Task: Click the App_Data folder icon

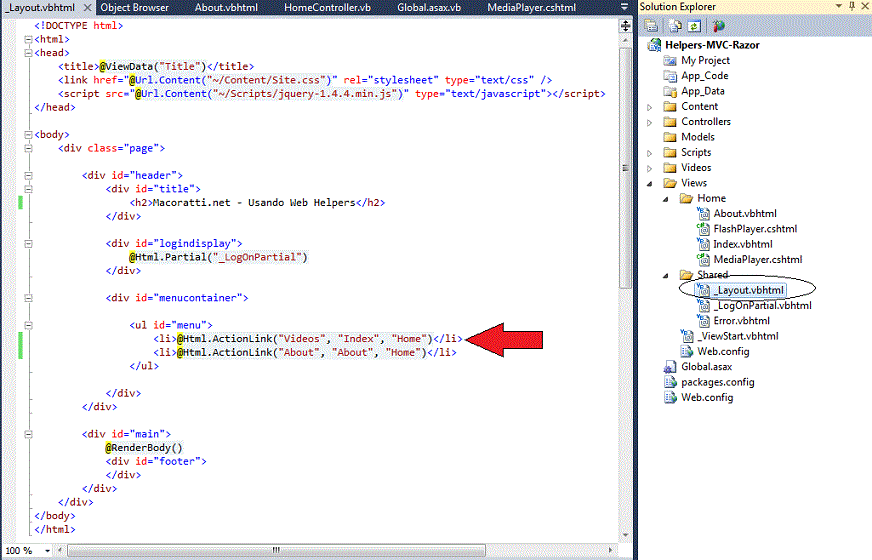Action: coord(670,91)
